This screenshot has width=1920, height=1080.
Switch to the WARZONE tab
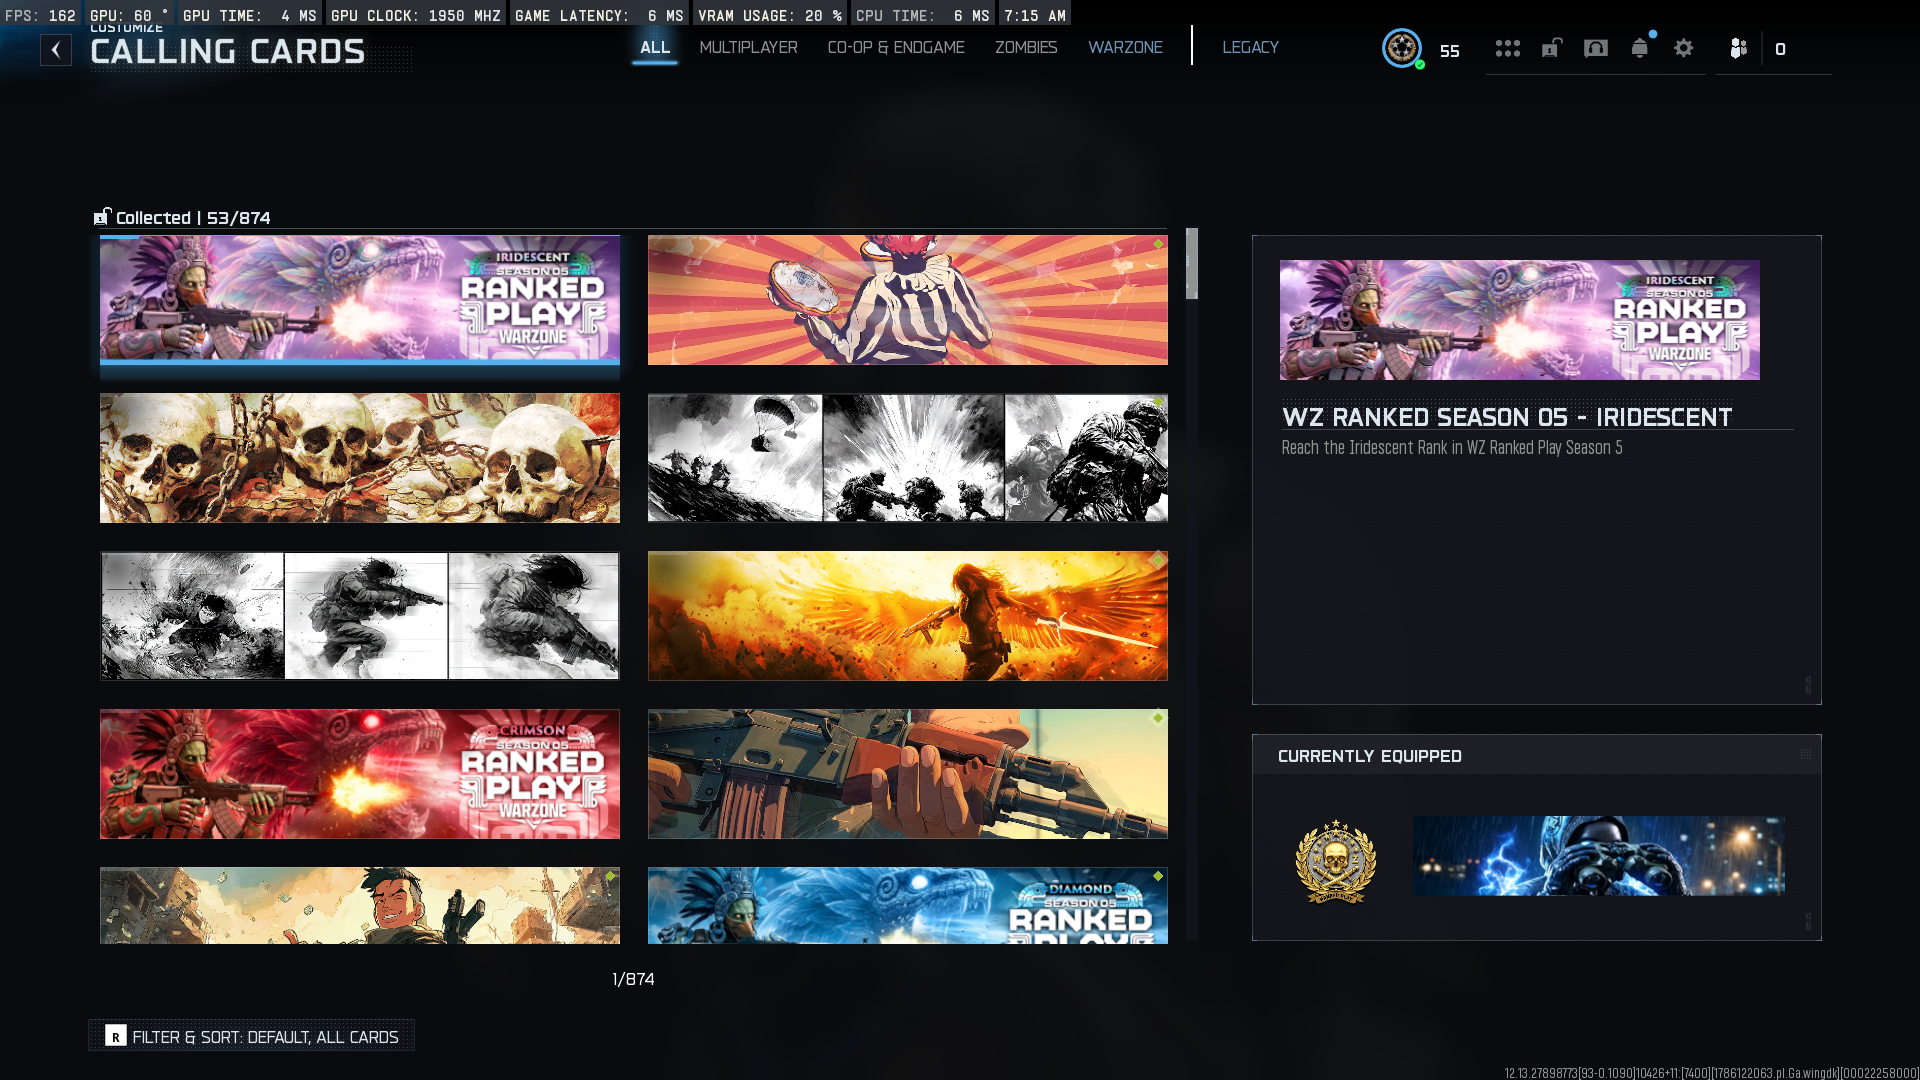pyautogui.click(x=1125, y=47)
